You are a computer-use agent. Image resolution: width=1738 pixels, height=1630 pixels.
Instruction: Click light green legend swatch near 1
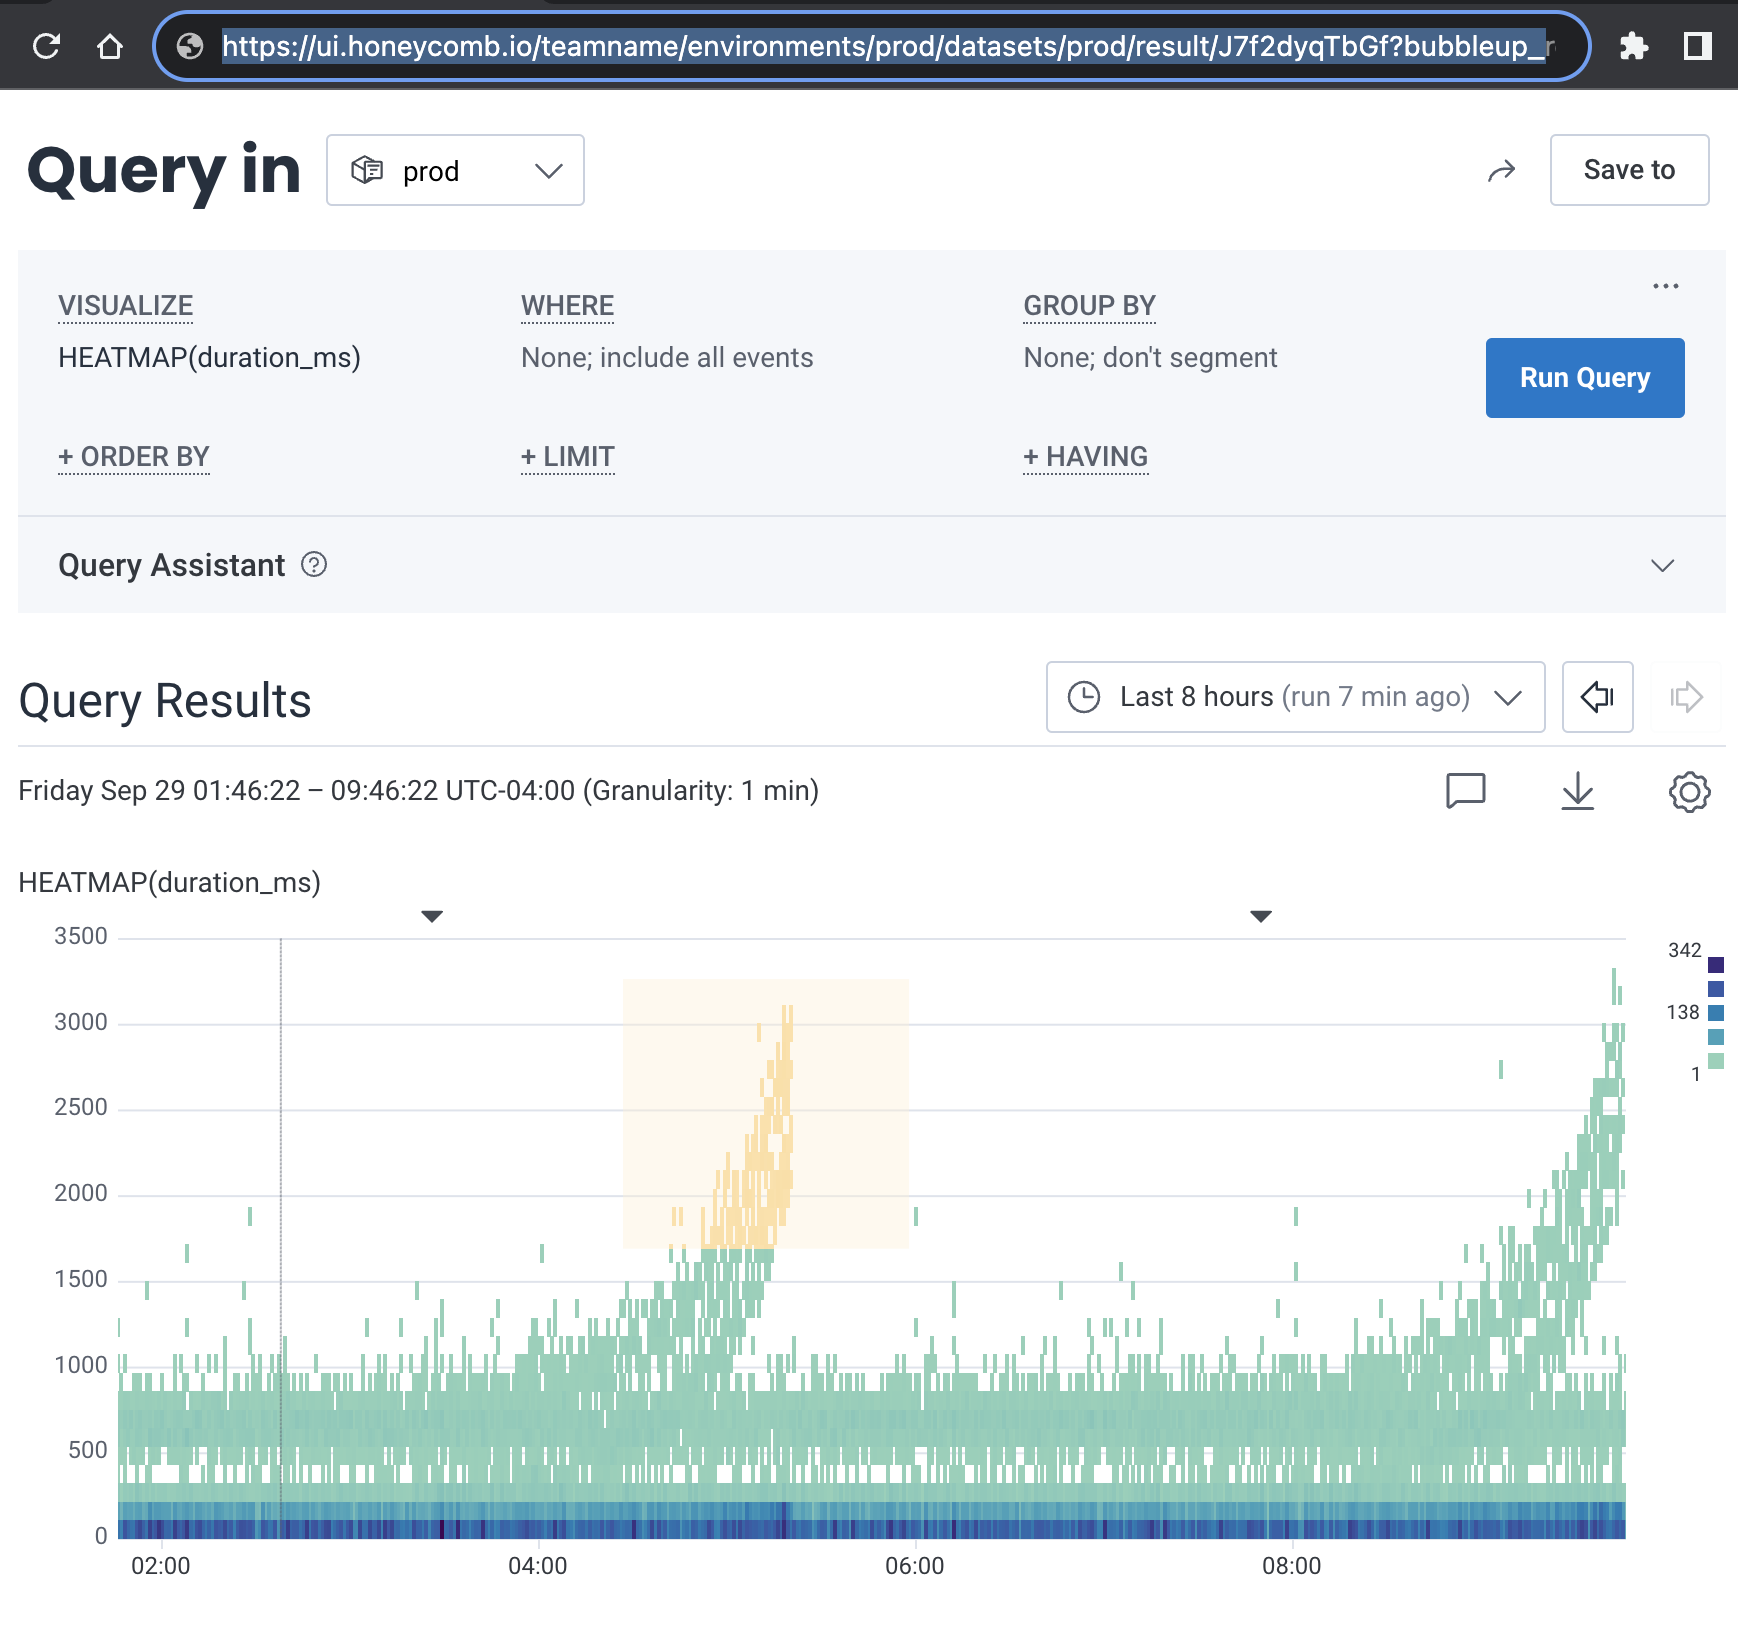1716,1061
